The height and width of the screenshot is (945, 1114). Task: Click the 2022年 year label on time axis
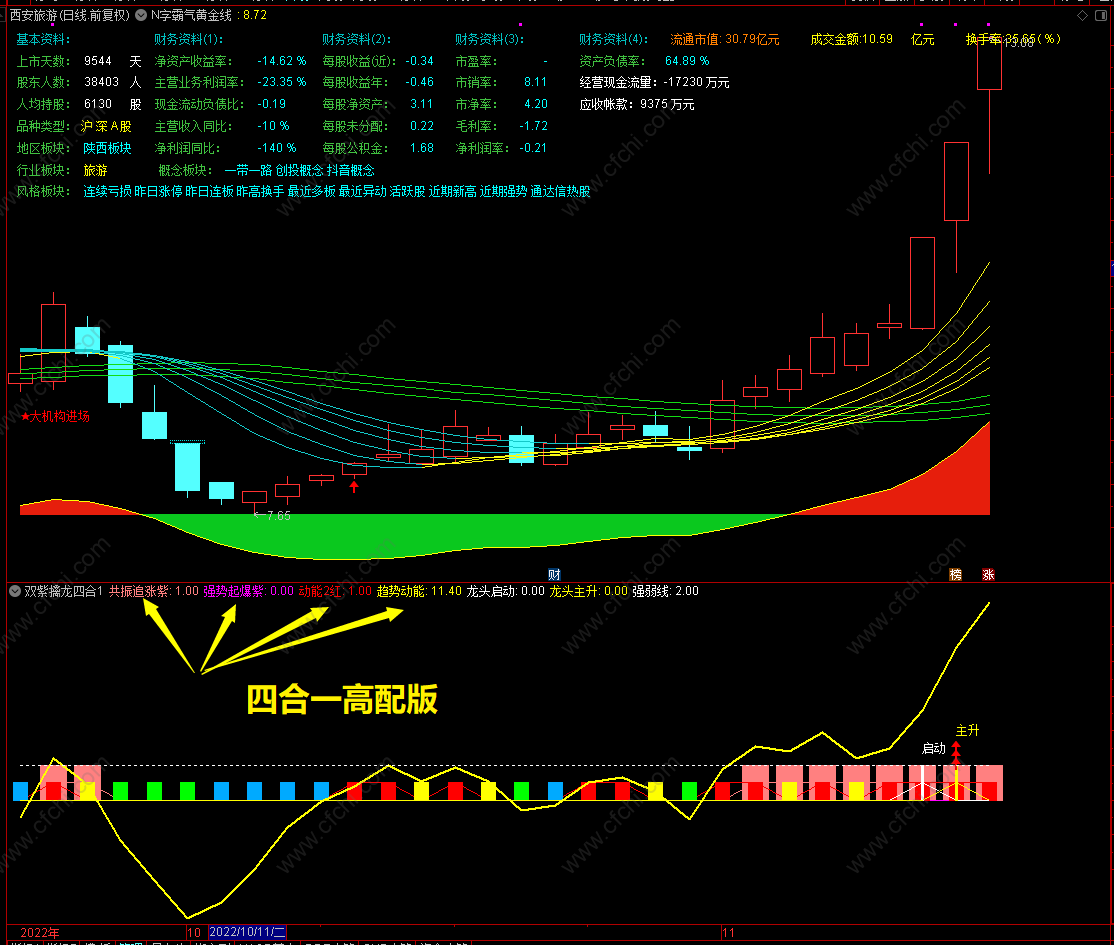(40, 932)
